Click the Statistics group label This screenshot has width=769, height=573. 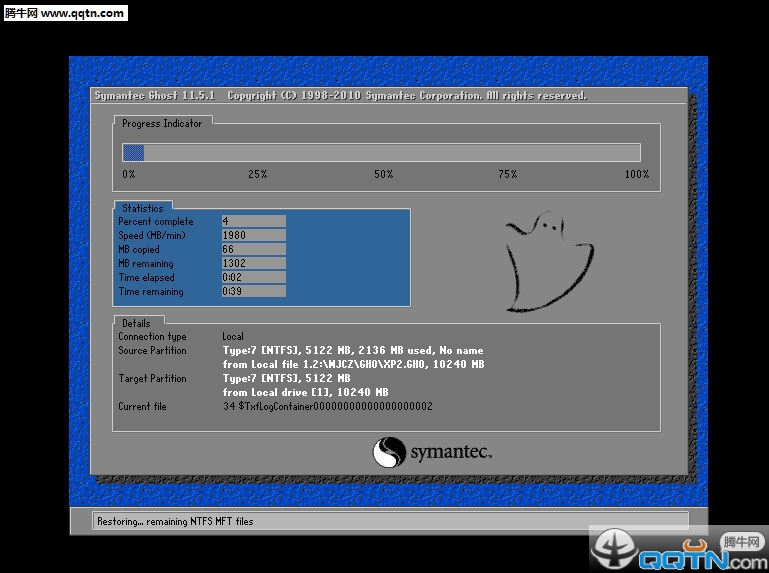tap(143, 208)
